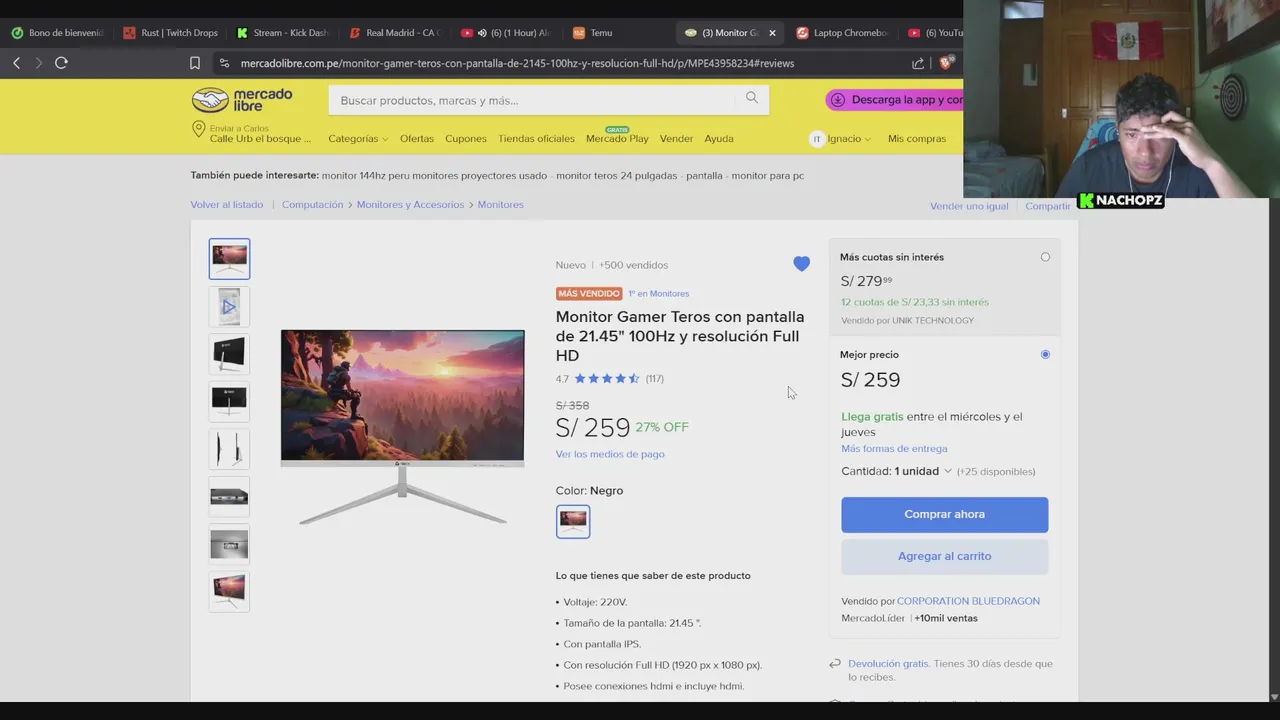Image resolution: width=1280 pixels, height=720 pixels.
Task: Click the heart favorite icon
Action: 802,264
